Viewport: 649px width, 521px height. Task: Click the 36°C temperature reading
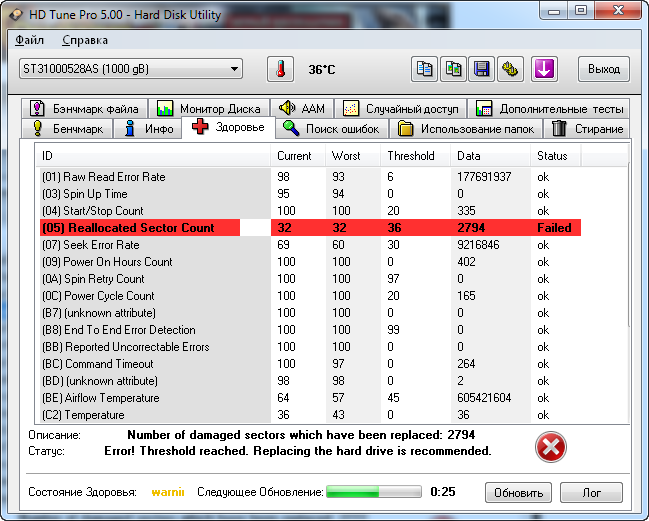pyautogui.click(x=322, y=70)
